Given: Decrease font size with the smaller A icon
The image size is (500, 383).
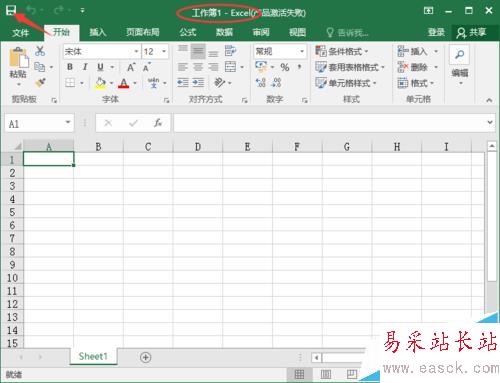Looking at the screenshot, I should (x=147, y=67).
